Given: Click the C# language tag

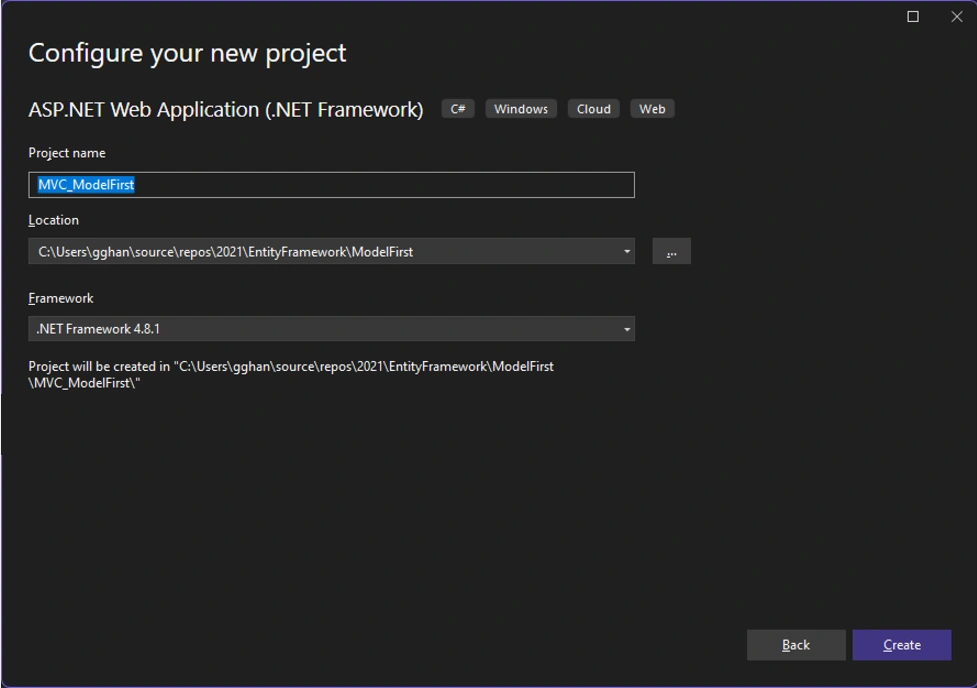Looking at the screenshot, I should (x=458, y=109).
